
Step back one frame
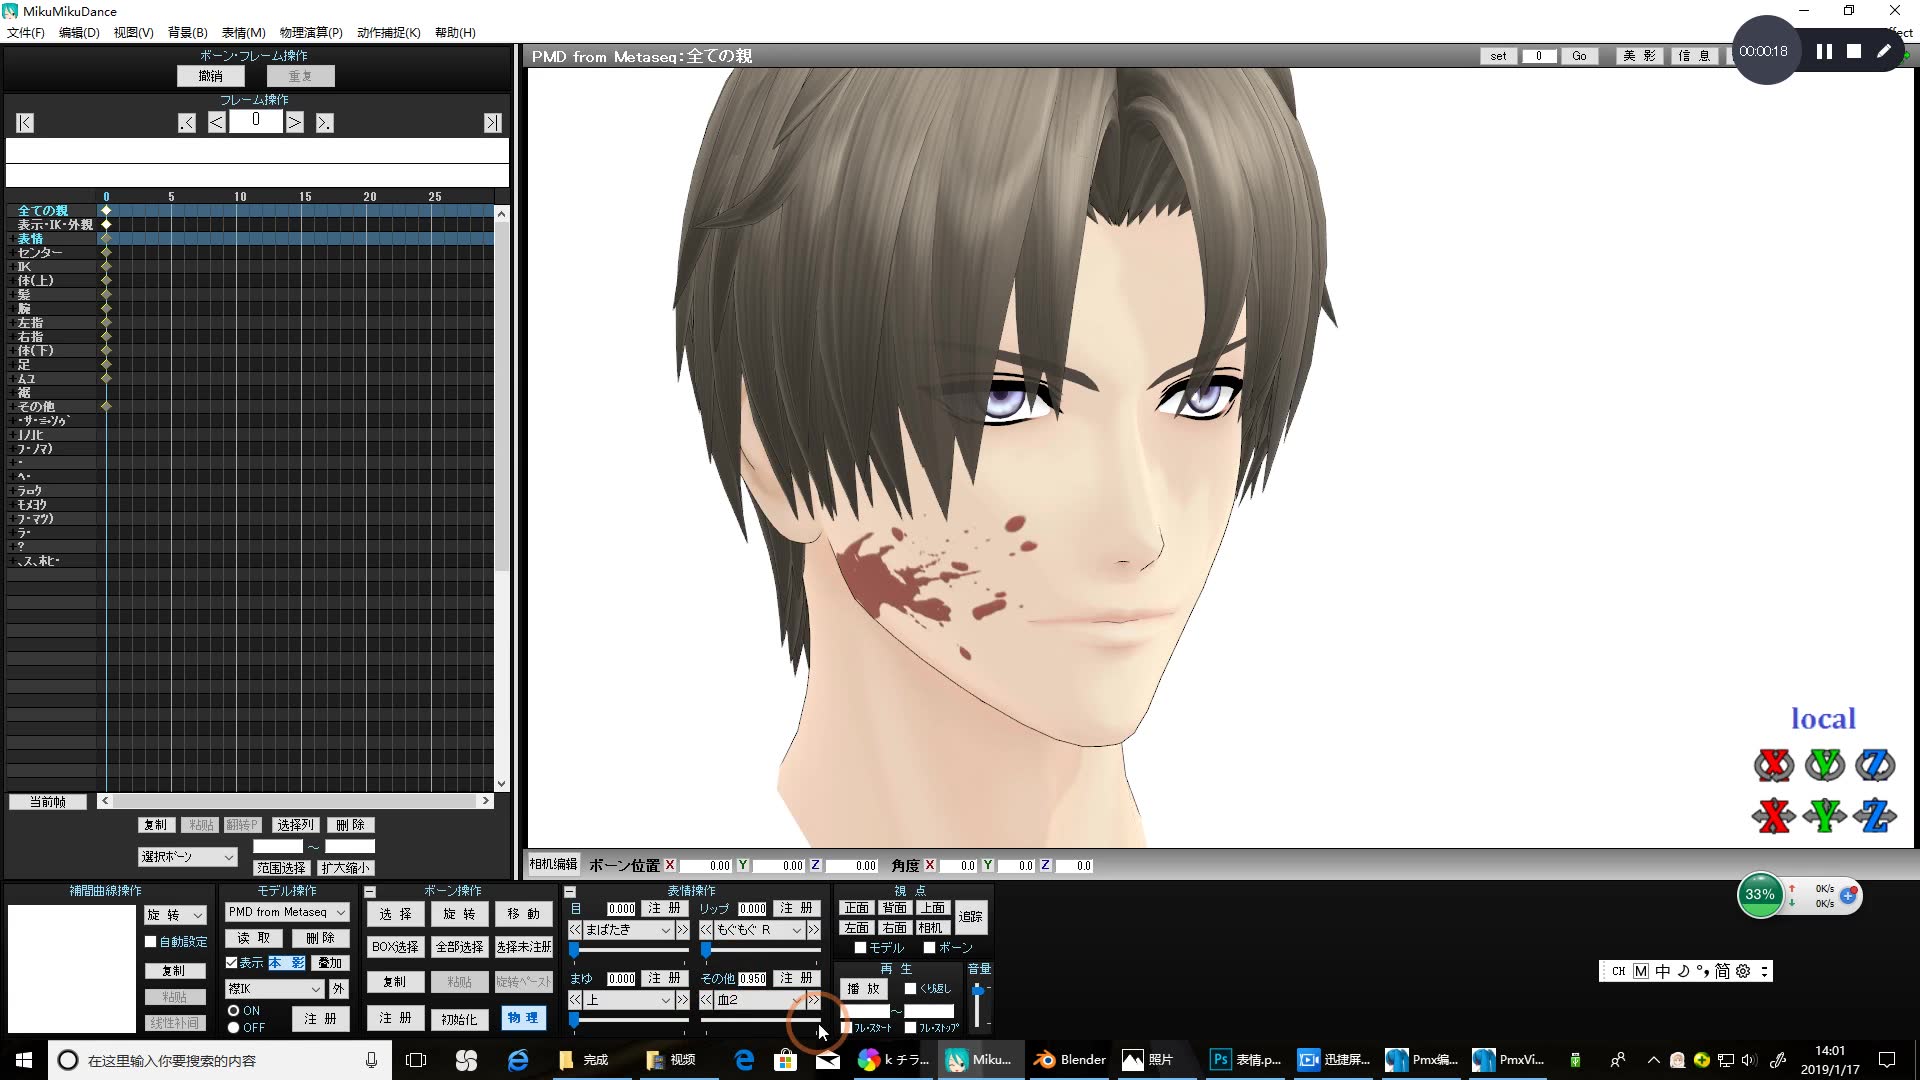[x=216, y=122]
